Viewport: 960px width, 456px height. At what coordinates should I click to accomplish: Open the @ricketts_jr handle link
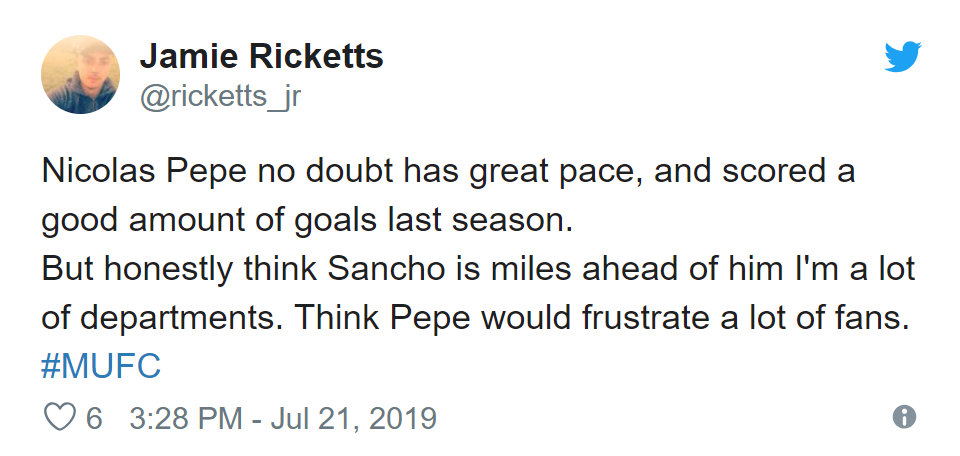click(x=220, y=98)
